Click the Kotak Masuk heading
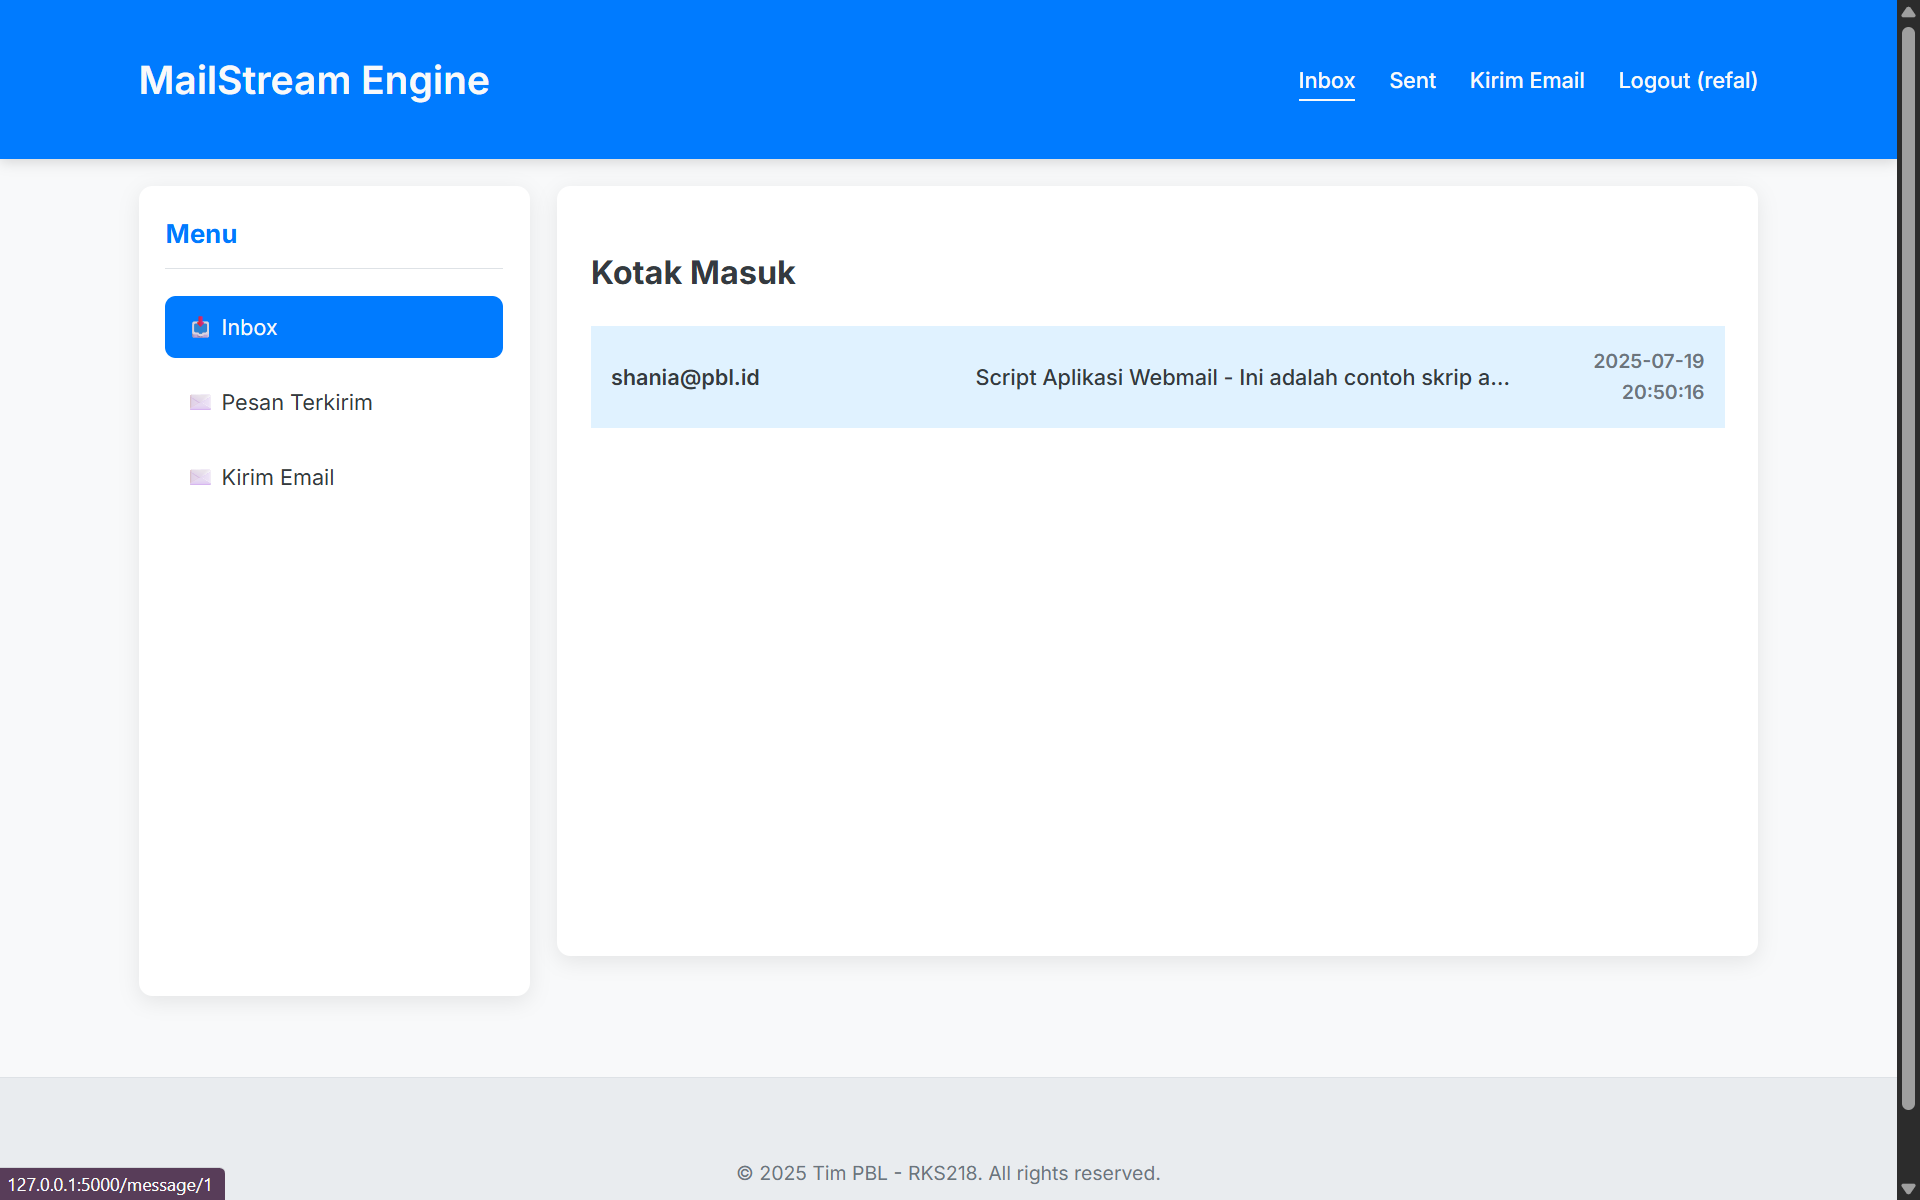The image size is (1920, 1200). point(692,272)
